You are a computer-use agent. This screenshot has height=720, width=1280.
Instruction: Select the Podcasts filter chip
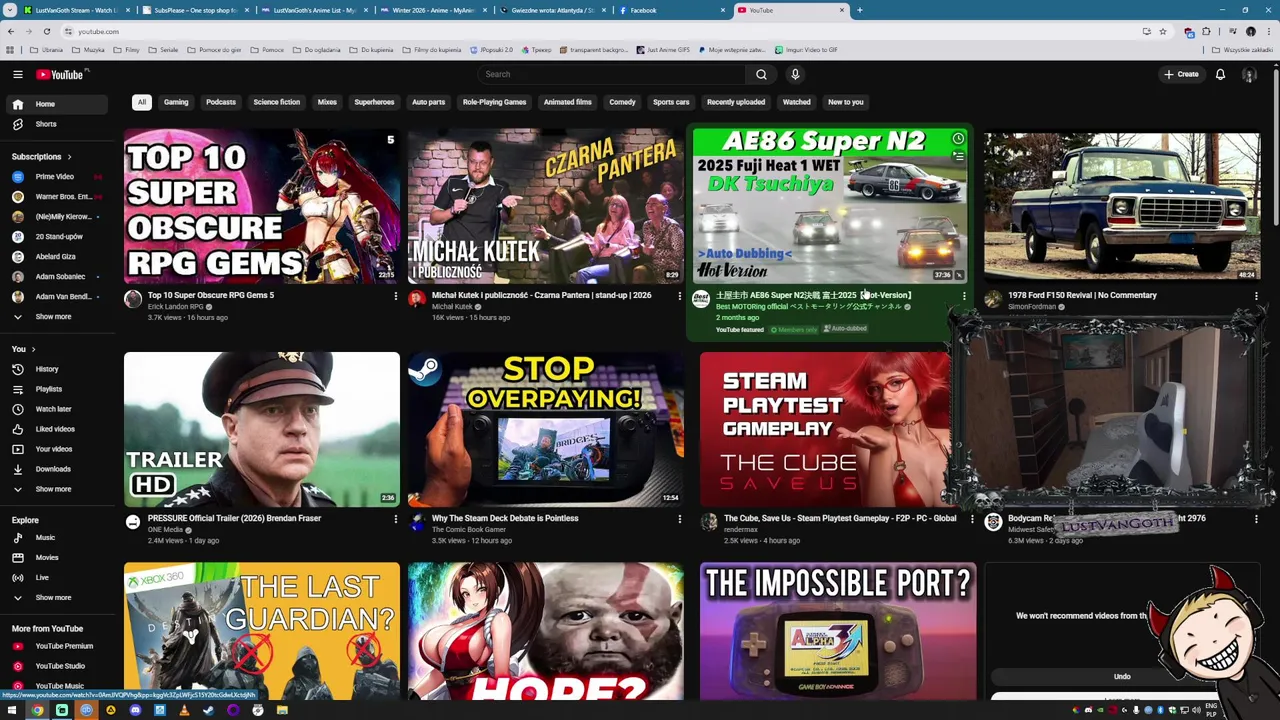coord(221,102)
